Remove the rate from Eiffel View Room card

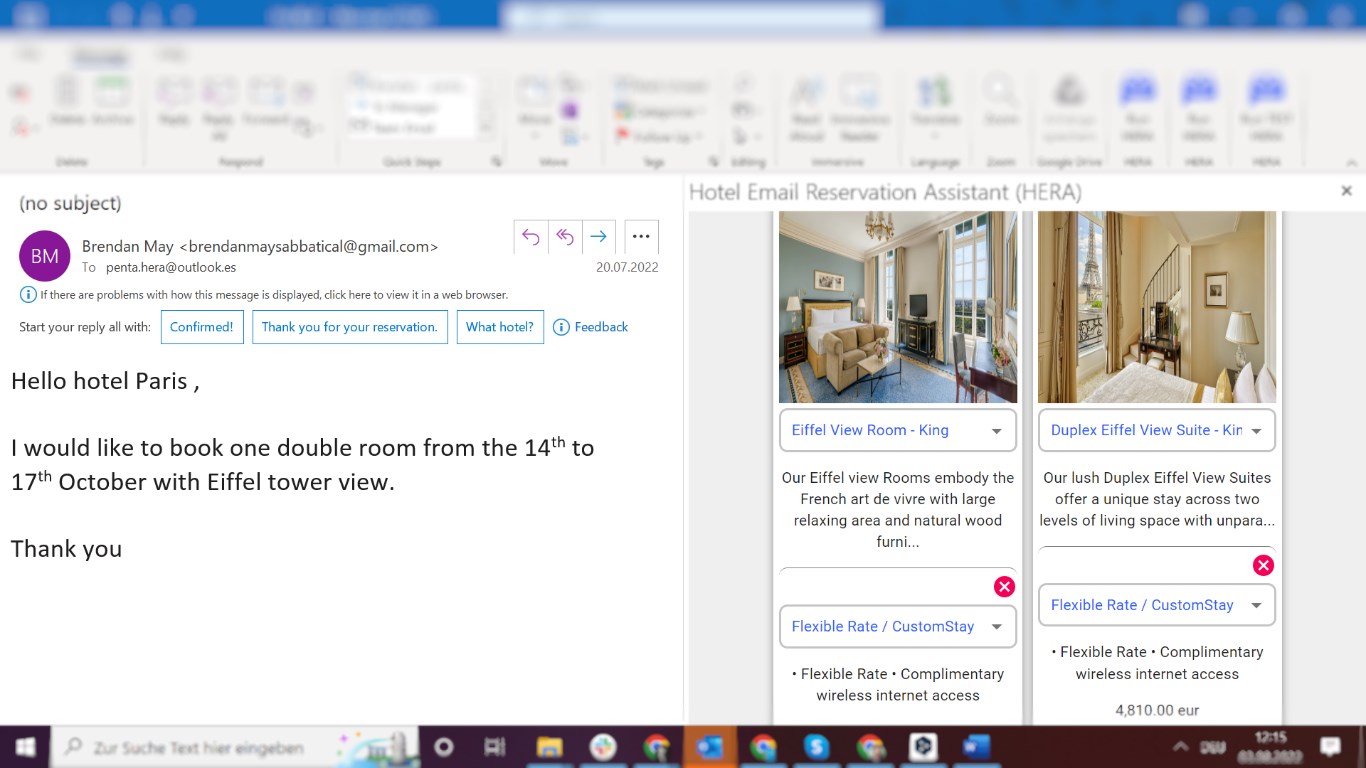pyautogui.click(x=1004, y=587)
